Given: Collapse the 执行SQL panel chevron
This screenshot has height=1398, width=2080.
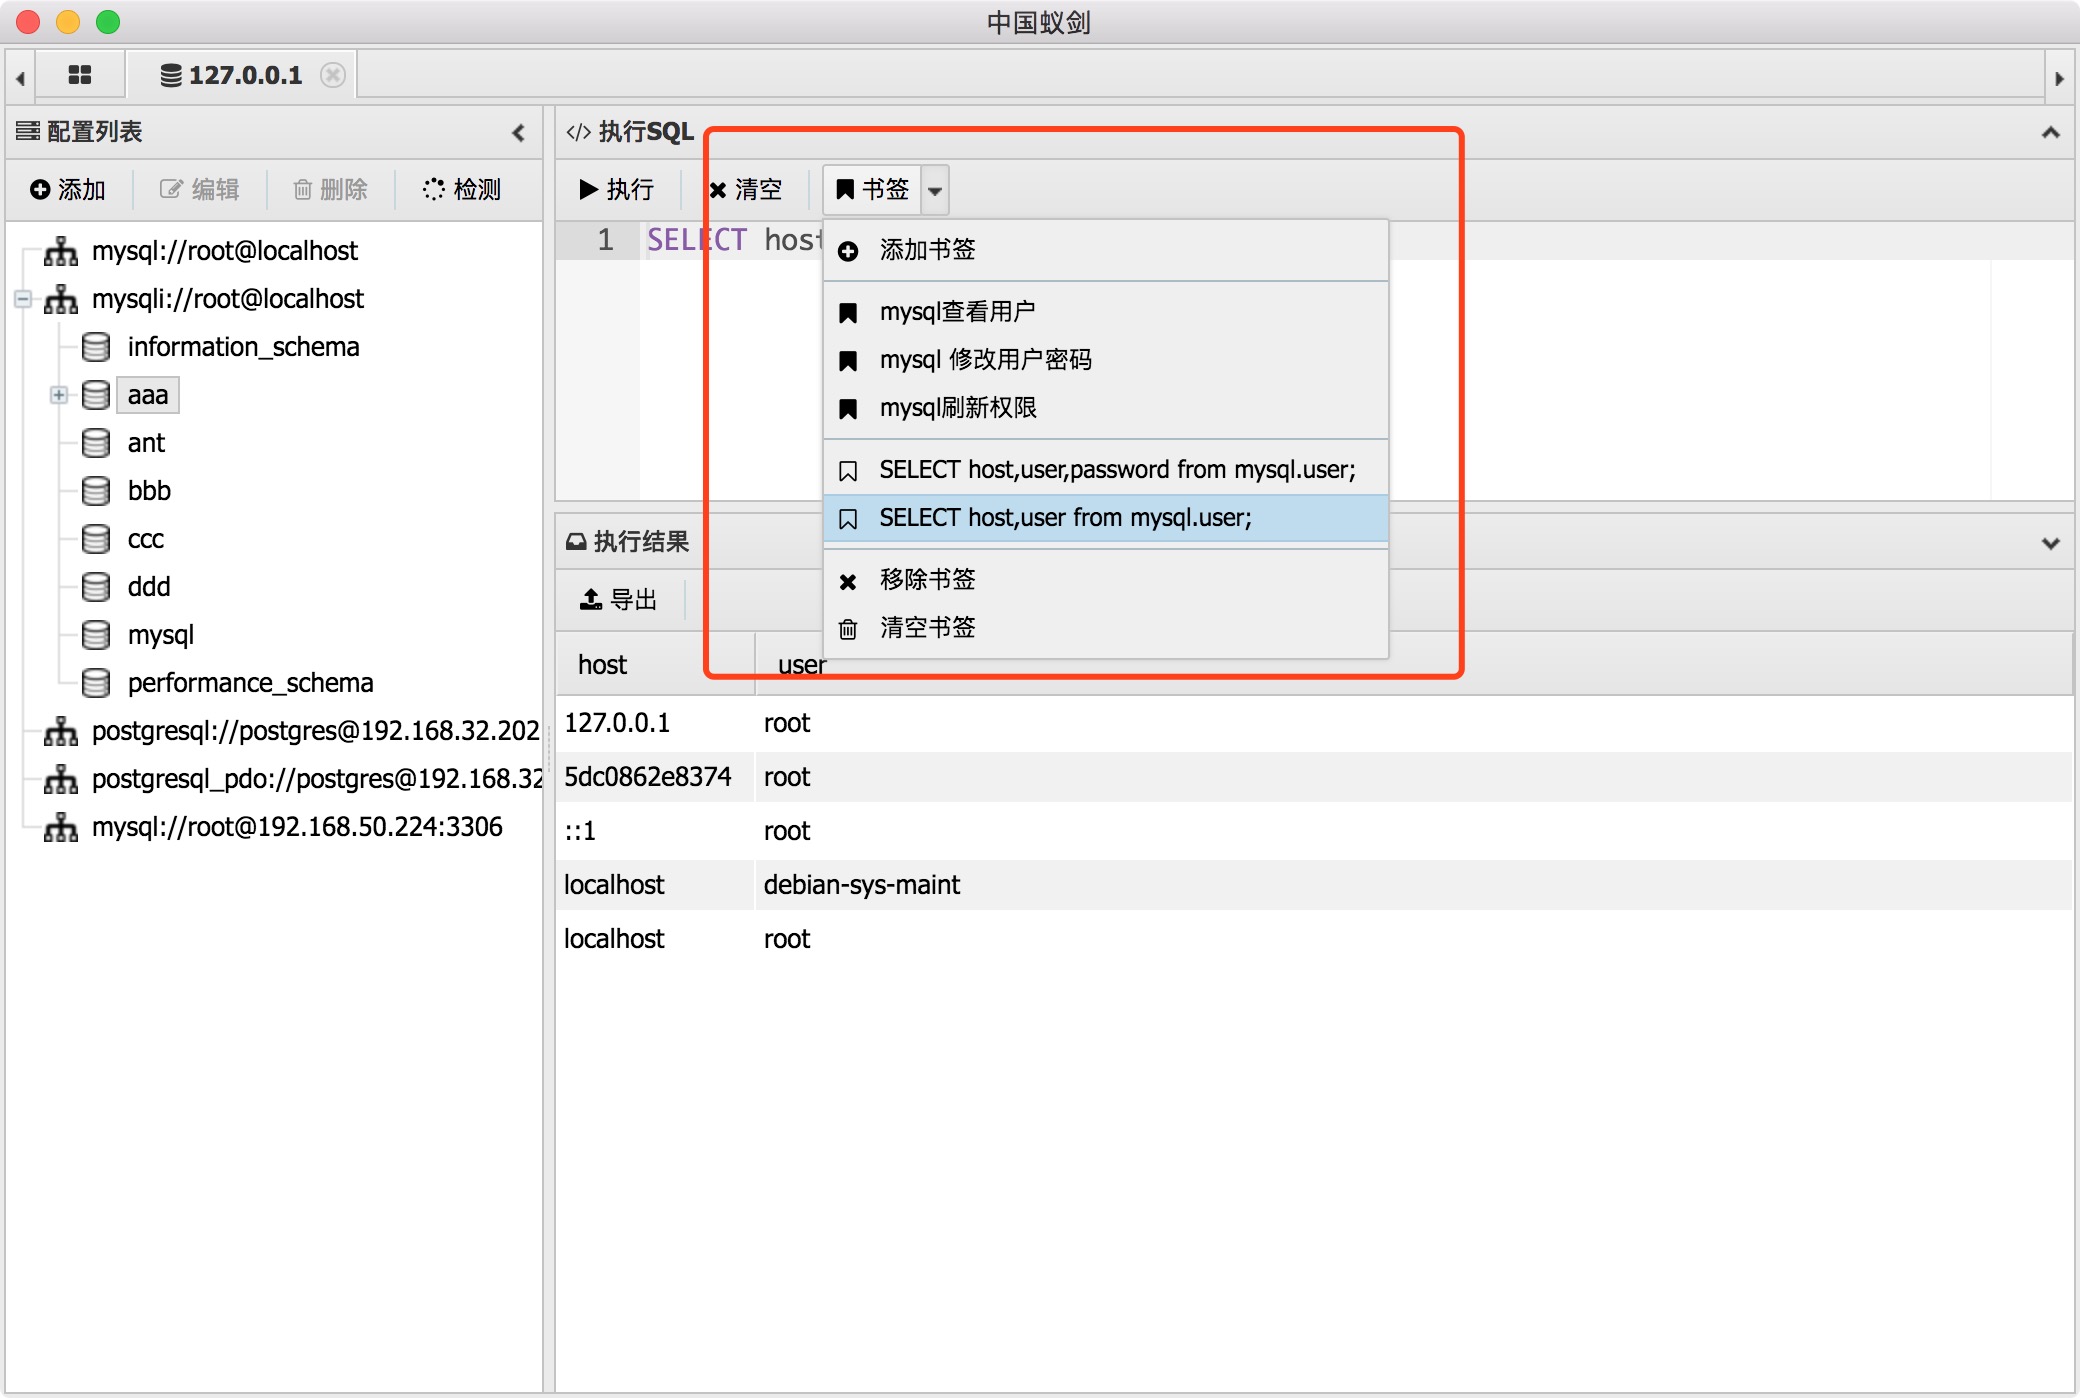Looking at the screenshot, I should [x=2050, y=132].
